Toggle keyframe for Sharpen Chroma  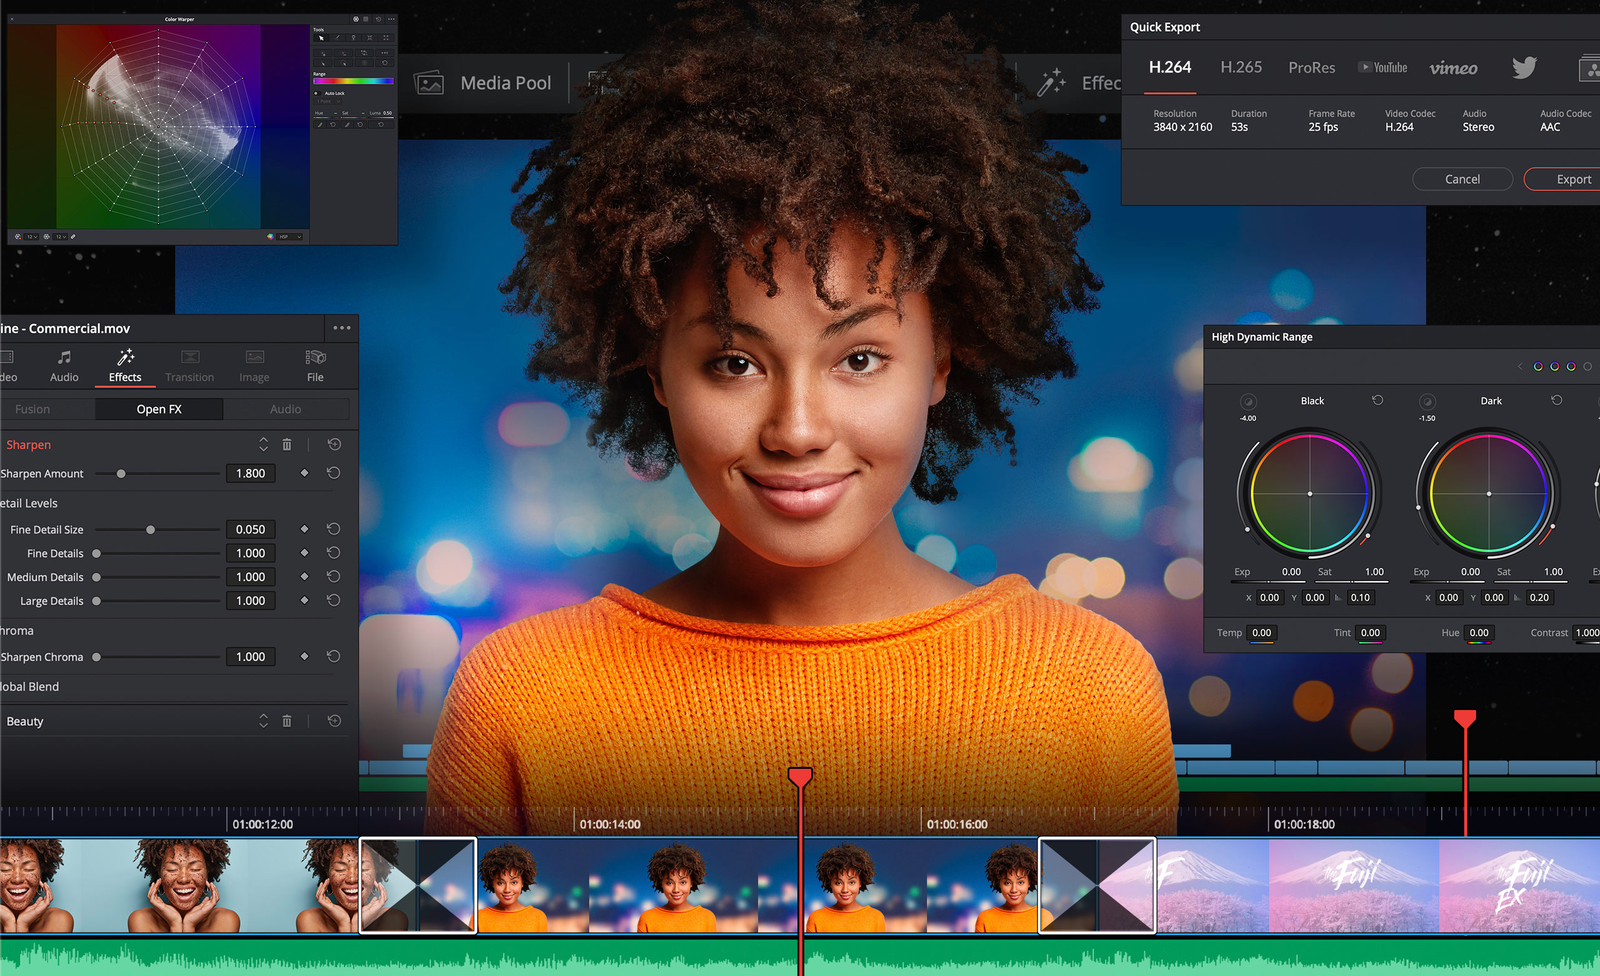[304, 657]
